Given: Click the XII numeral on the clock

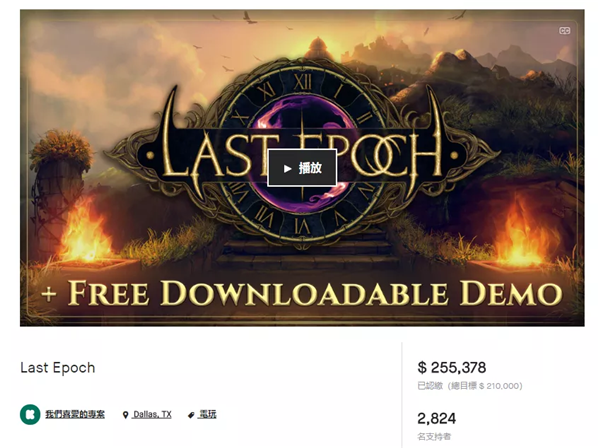Looking at the screenshot, I should [x=302, y=82].
